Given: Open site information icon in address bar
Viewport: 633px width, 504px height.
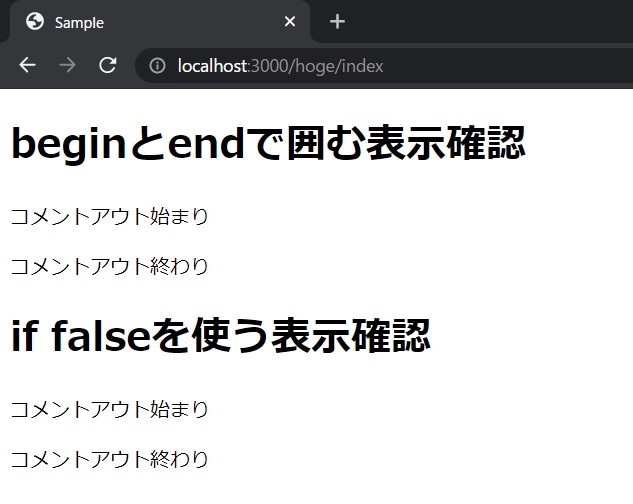Looking at the screenshot, I should click(x=157, y=65).
